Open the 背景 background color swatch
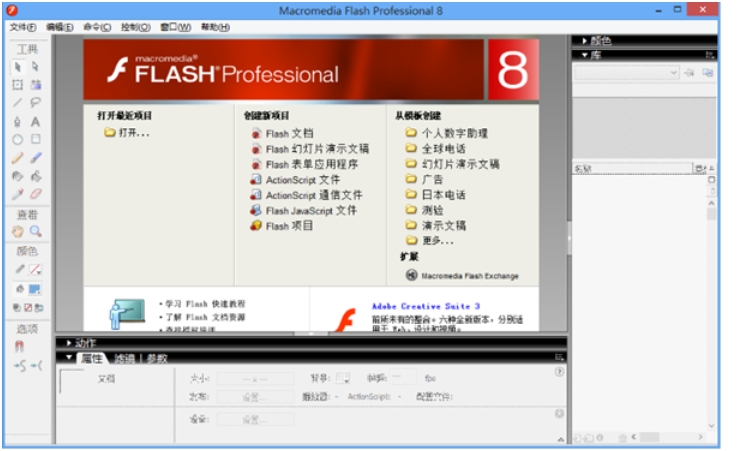The height and width of the screenshot is (451, 745). pos(343,378)
